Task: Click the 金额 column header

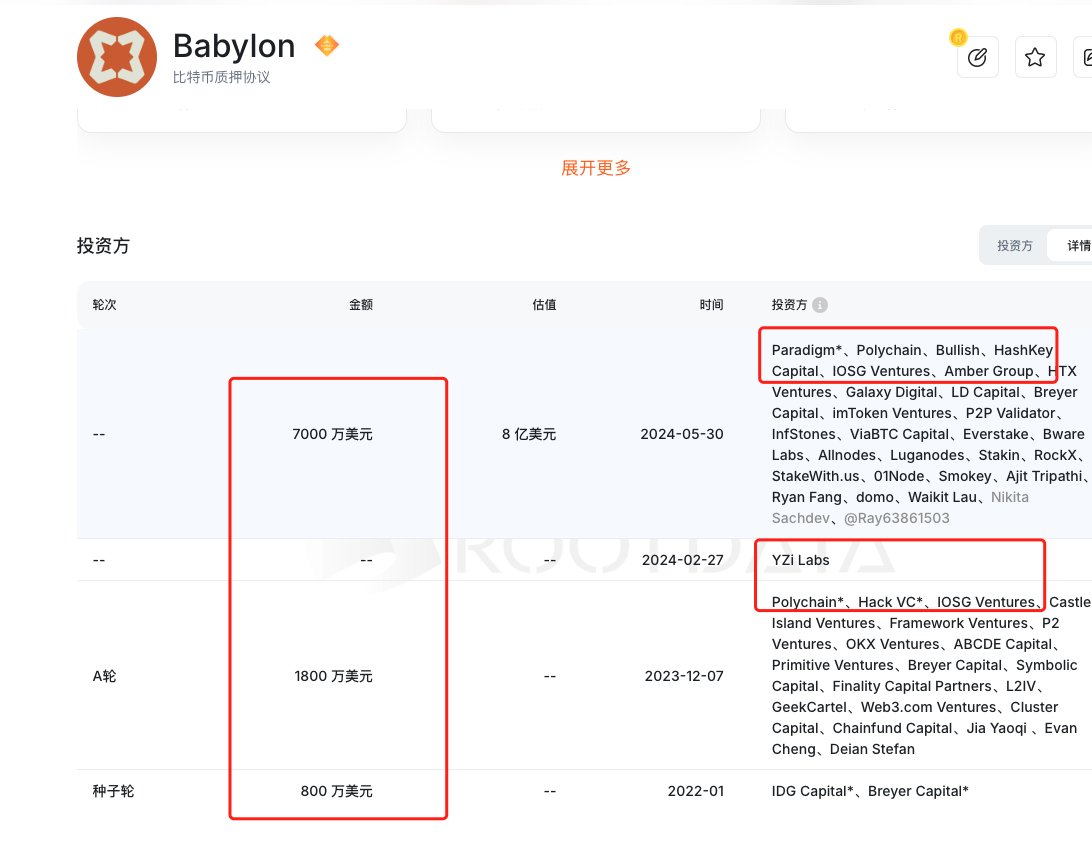Action: [361, 304]
